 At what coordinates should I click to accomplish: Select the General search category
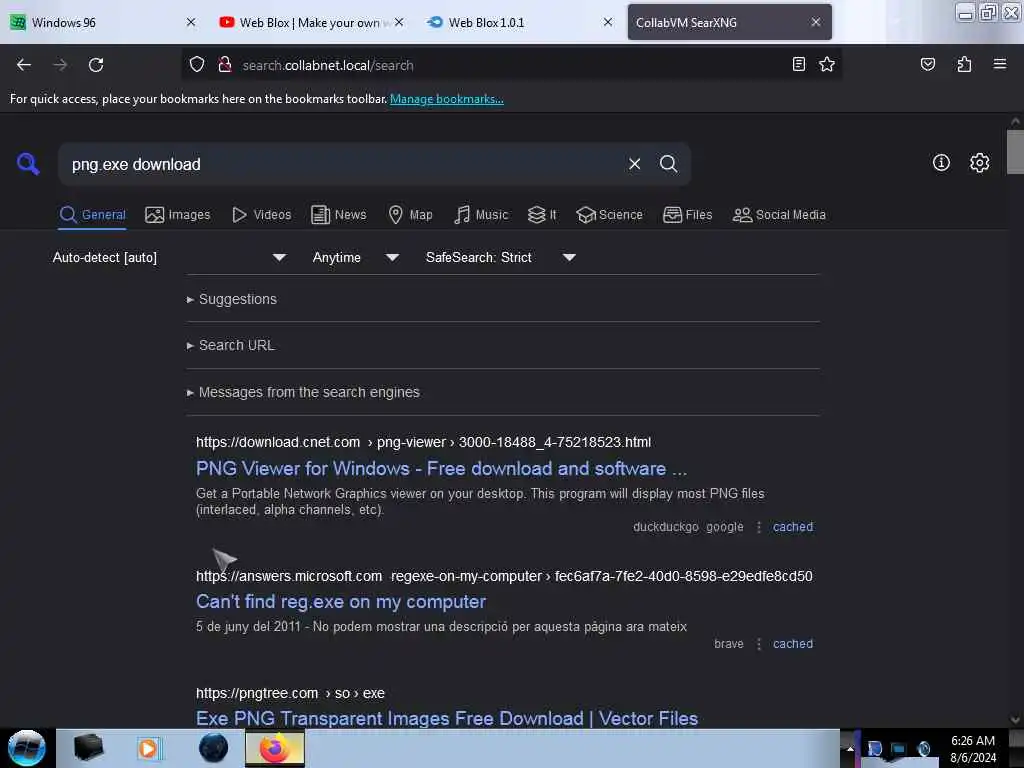coord(92,215)
